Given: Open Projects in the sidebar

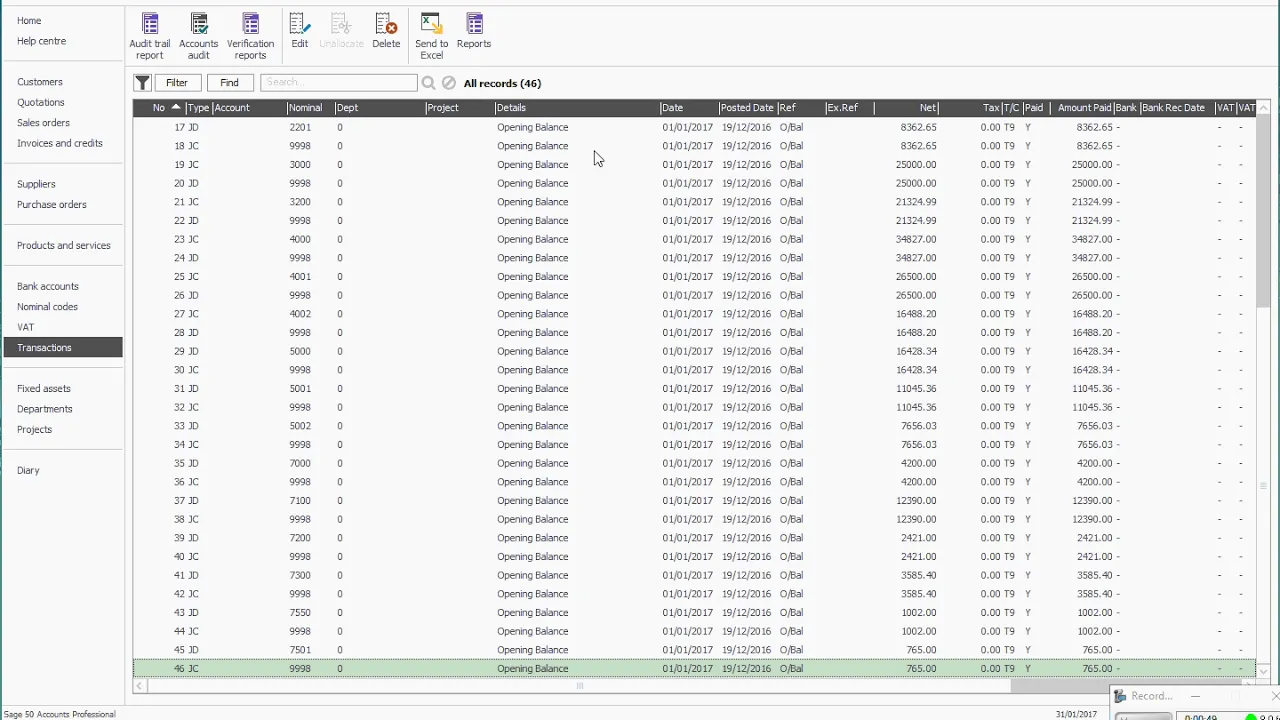Looking at the screenshot, I should 34,430.
